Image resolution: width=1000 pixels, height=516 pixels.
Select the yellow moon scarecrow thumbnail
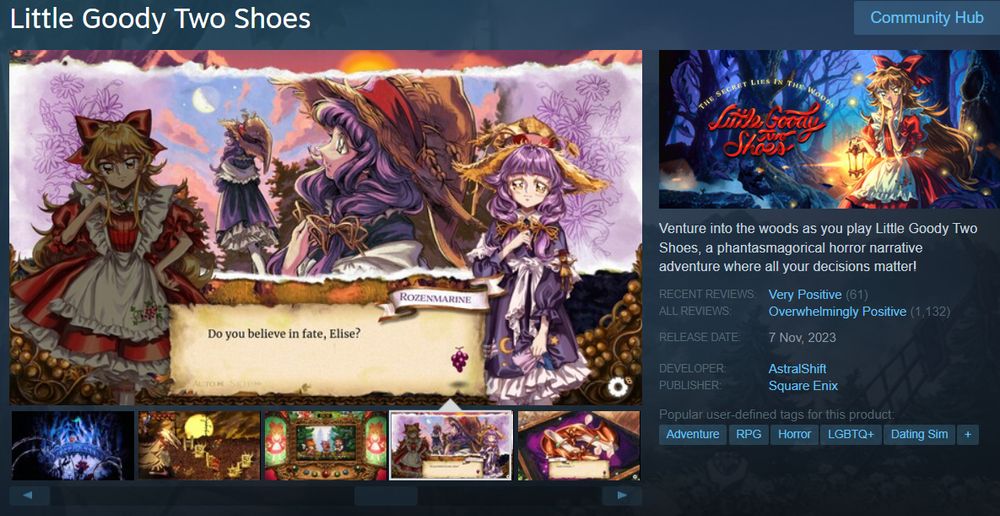tap(199, 445)
